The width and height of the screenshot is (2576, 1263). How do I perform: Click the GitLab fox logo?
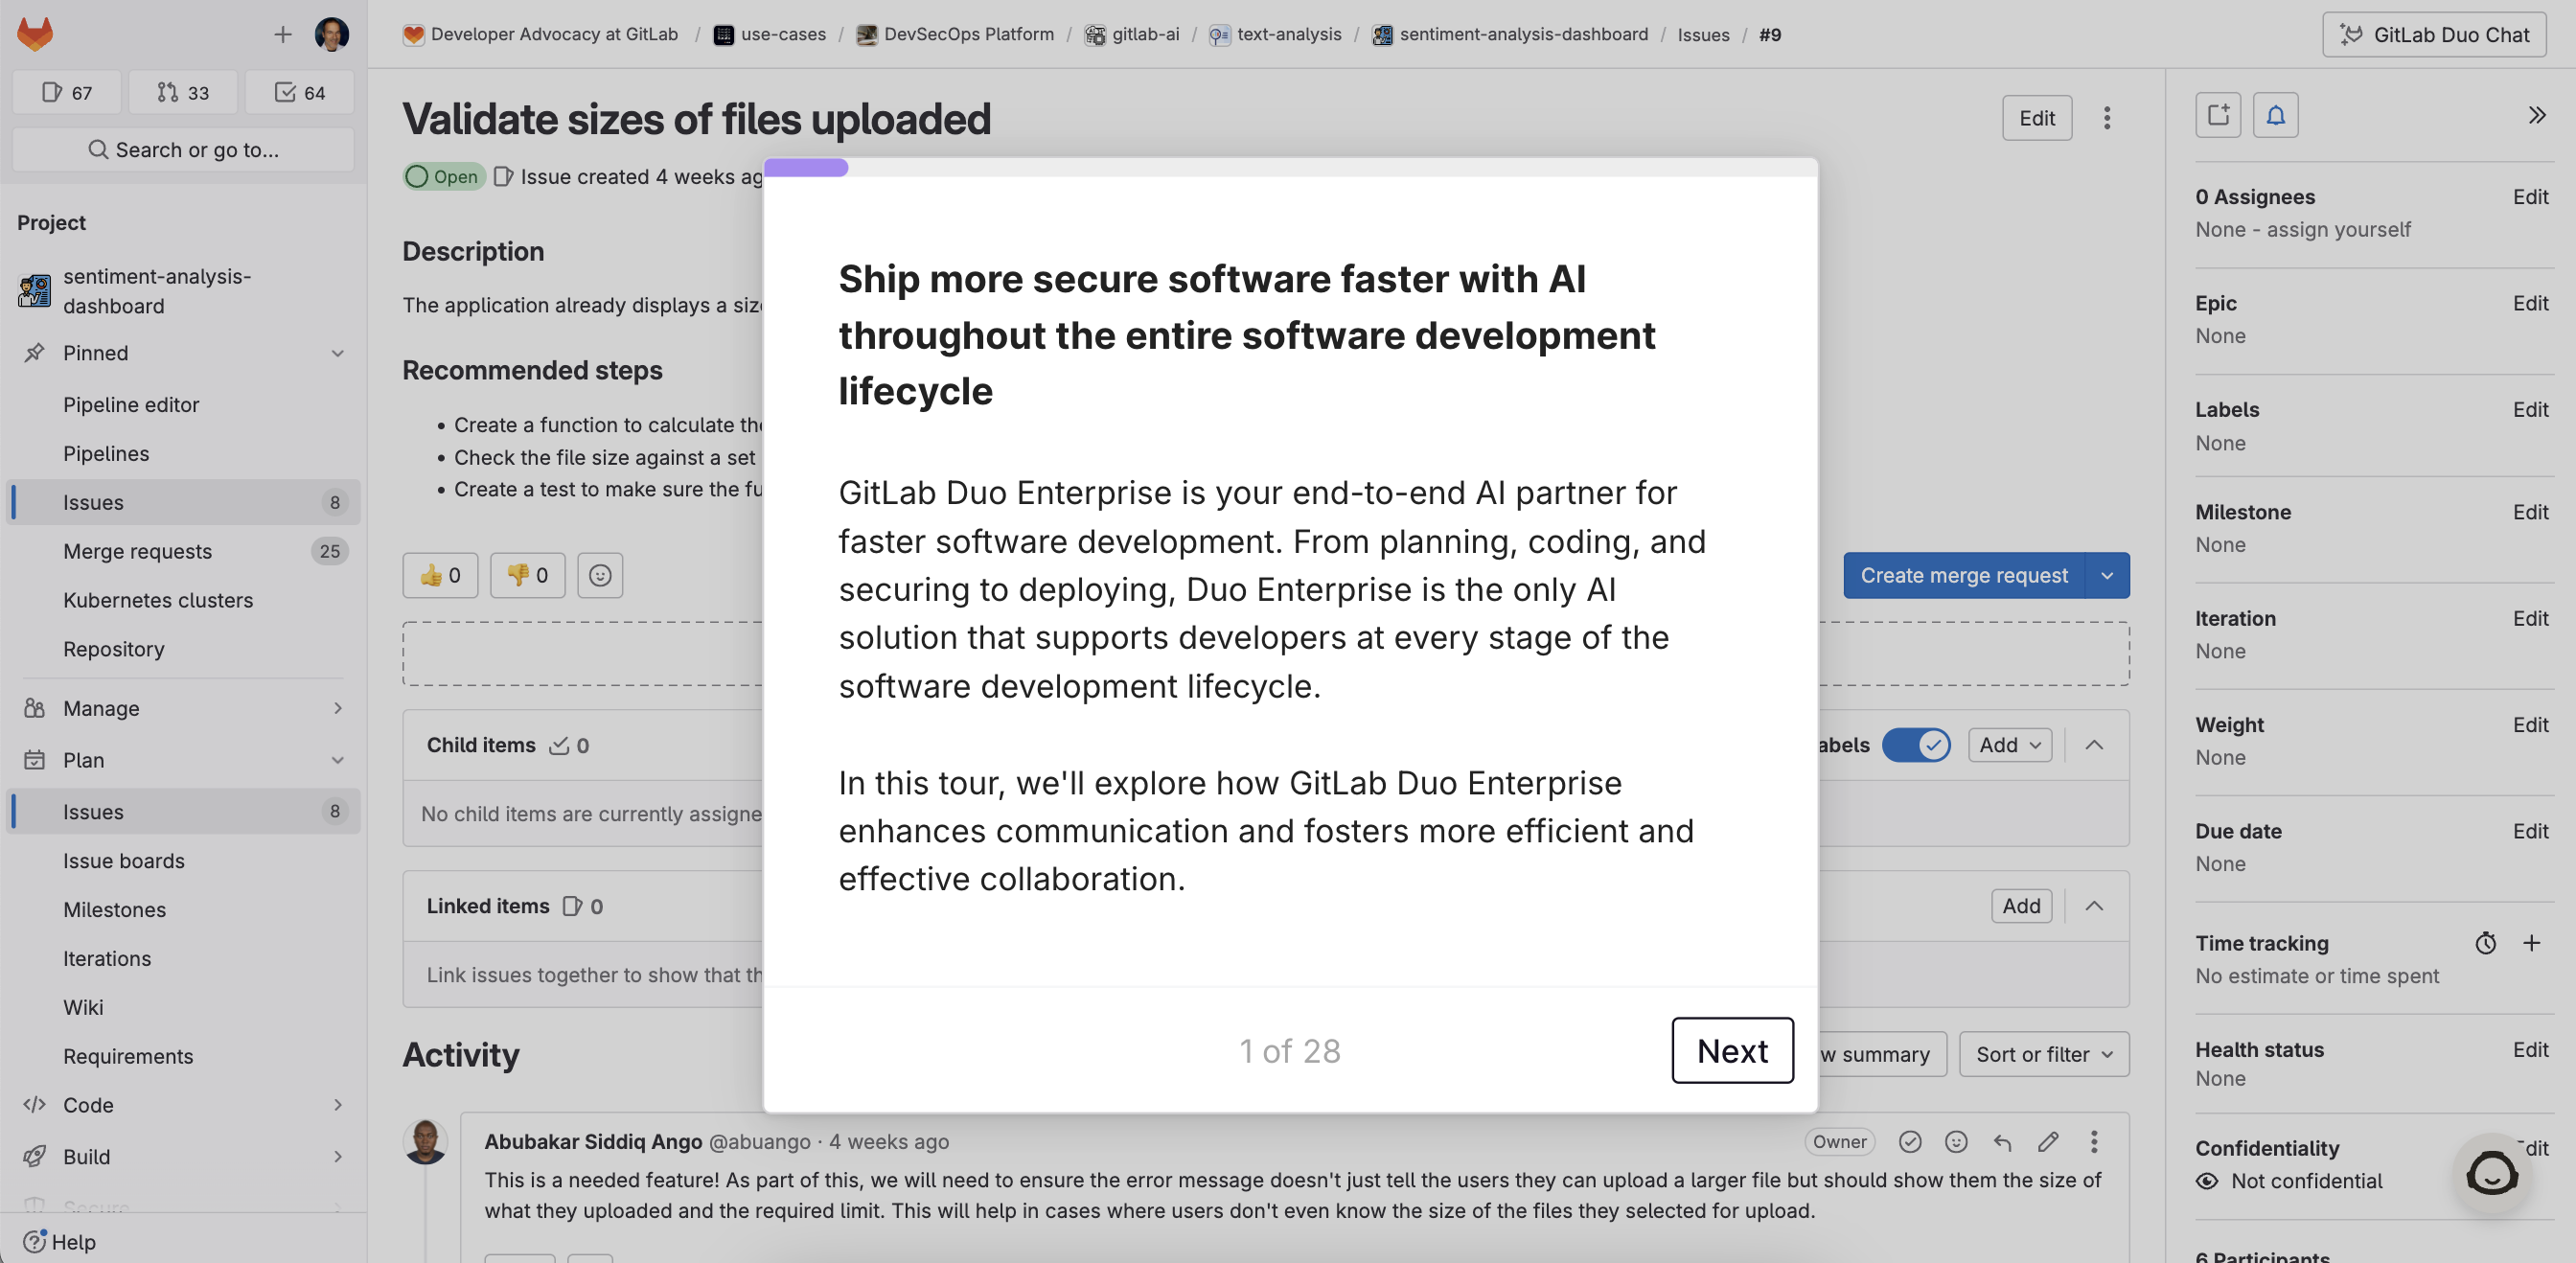pyautogui.click(x=35, y=34)
